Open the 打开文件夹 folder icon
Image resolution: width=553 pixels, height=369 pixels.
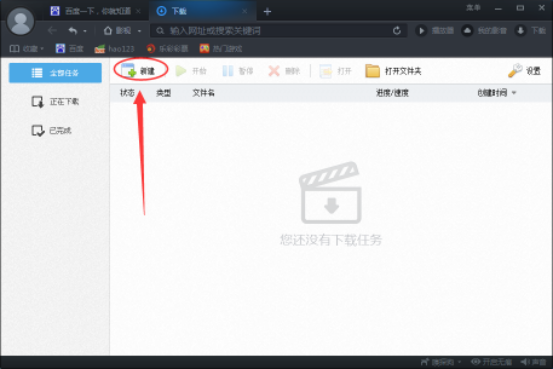[x=372, y=71]
